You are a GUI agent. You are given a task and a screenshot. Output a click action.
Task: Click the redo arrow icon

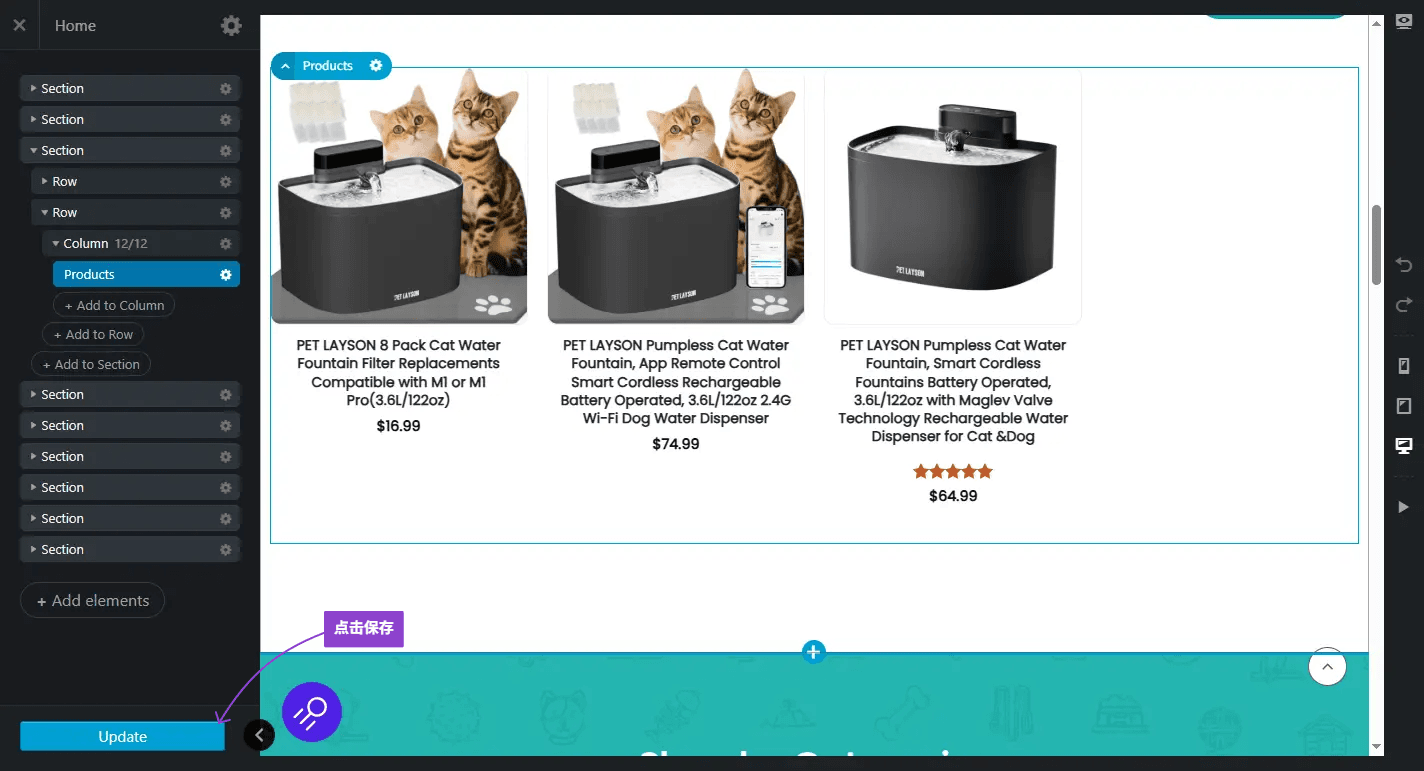[x=1403, y=304]
